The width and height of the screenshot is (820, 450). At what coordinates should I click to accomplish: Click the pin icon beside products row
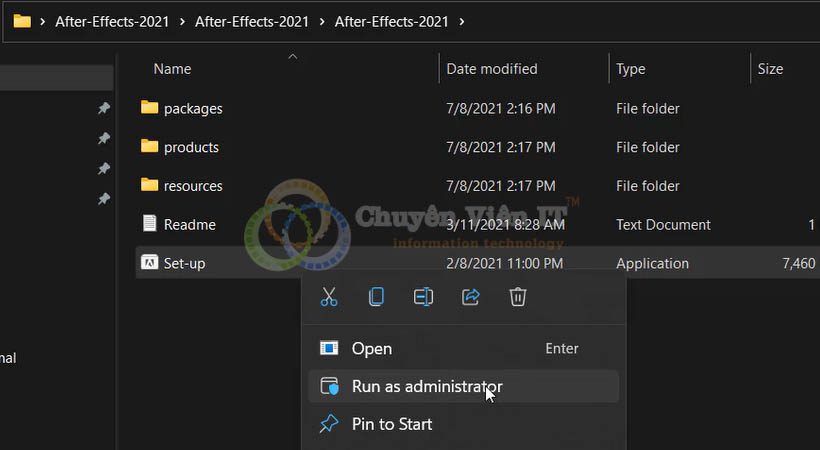point(104,139)
